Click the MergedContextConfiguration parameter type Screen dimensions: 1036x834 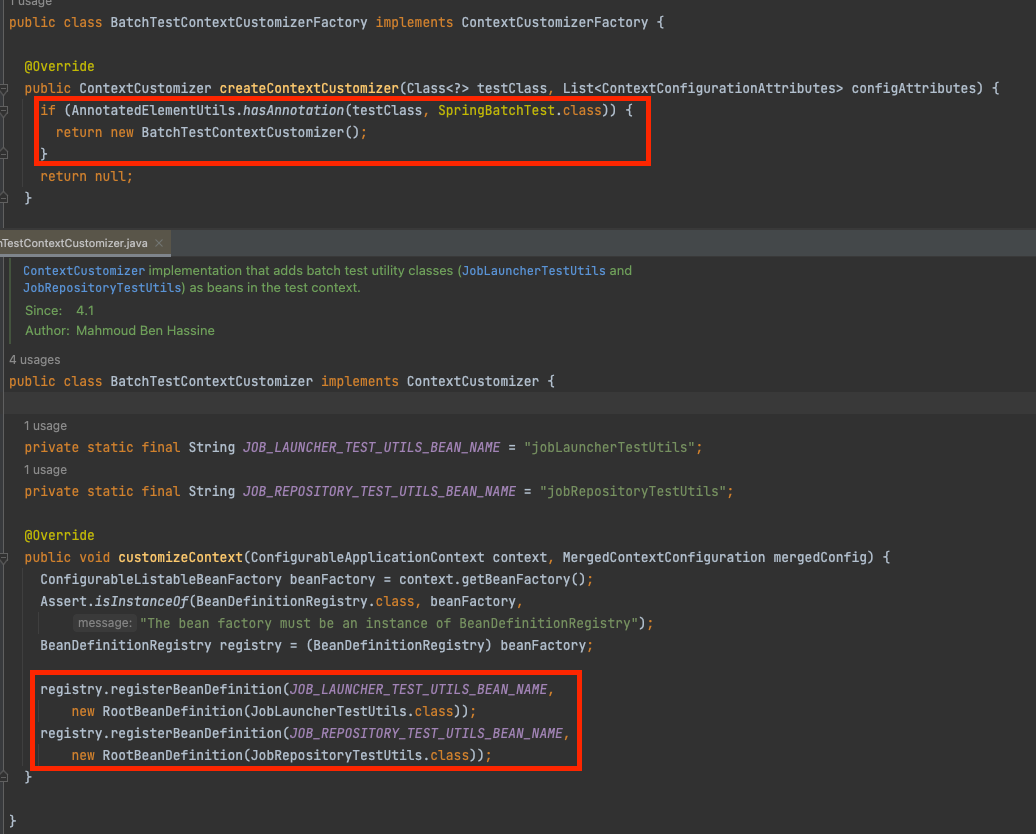coord(663,558)
